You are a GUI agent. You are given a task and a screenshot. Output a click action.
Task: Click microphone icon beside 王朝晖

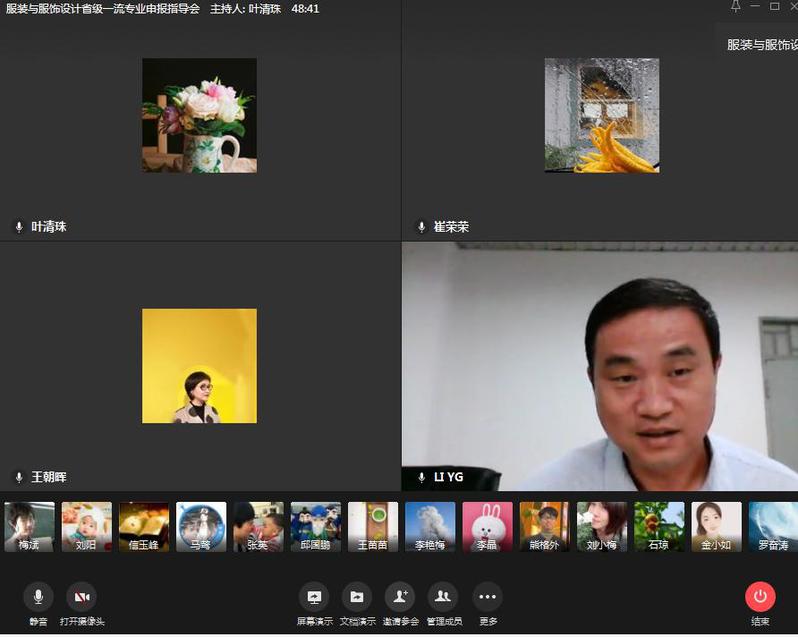(19, 477)
